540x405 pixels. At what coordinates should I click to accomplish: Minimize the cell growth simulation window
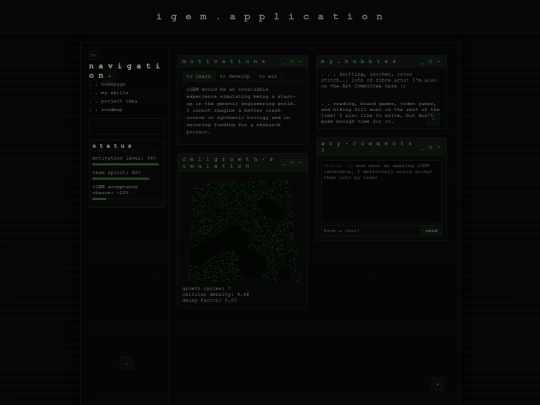click(283, 163)
